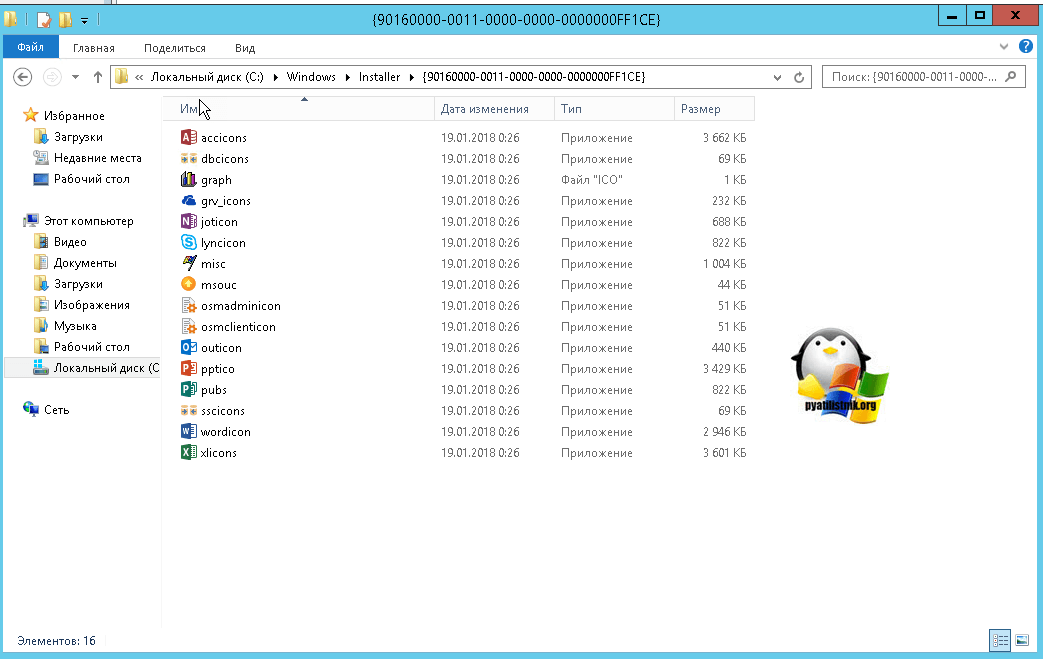Select the grv_icons OneDrive cloud file
The image size is (1043, 659).
(x=188, y=201)
